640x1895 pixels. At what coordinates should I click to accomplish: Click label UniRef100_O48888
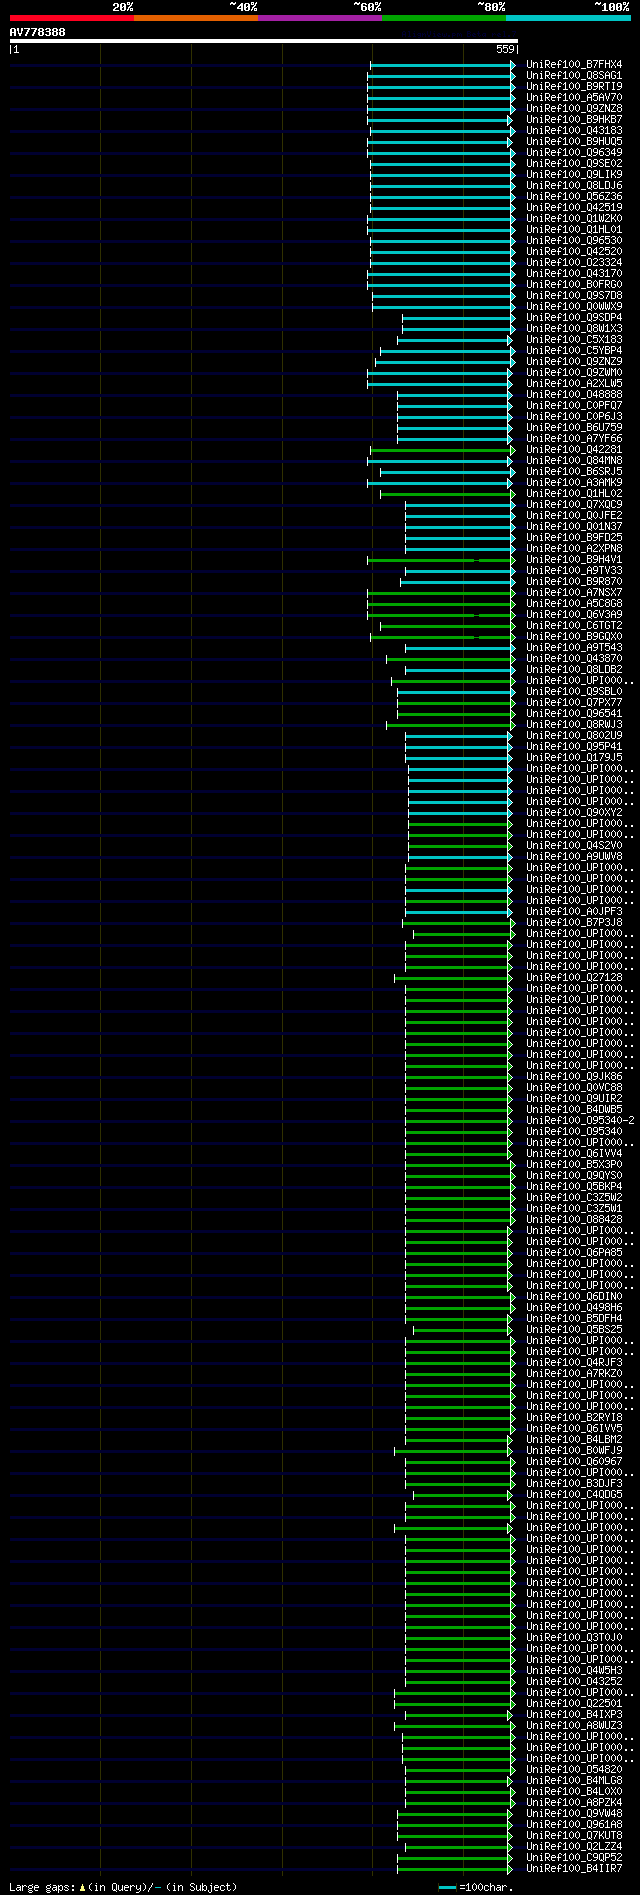click(x=574, y=395)
